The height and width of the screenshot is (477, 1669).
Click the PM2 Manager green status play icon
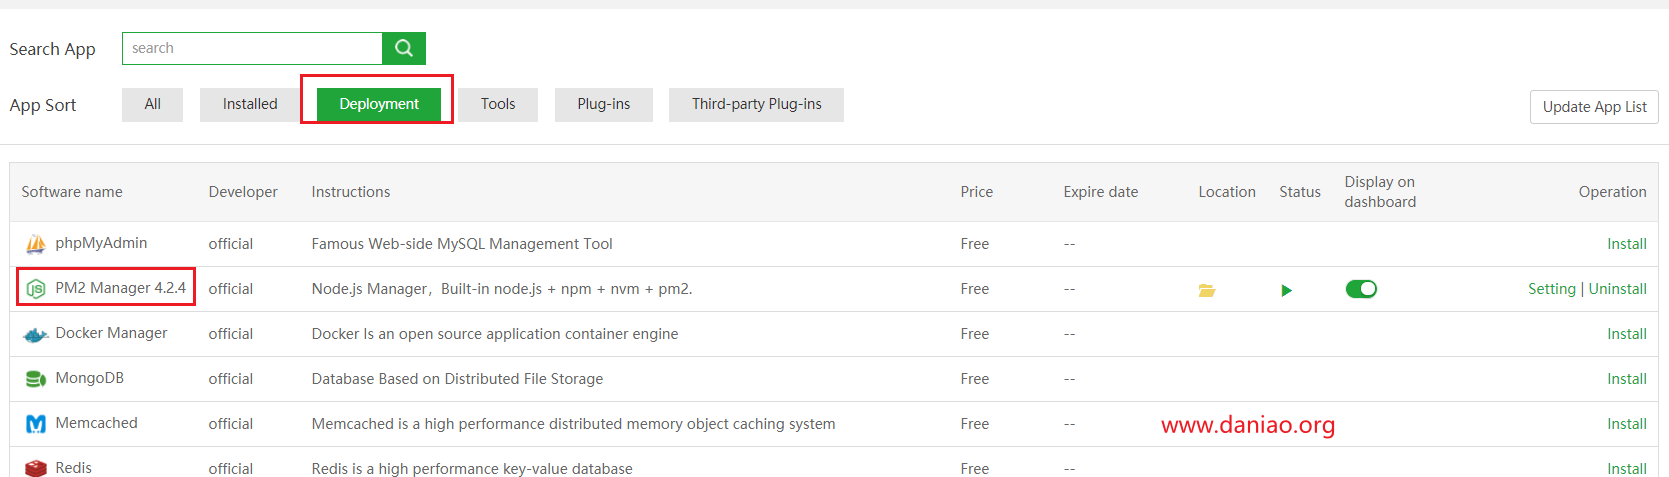tap(1286, 290)
